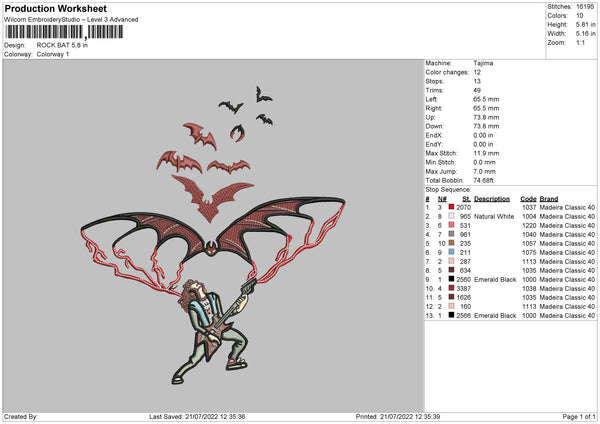
Task: Click the St. column header
Action: [x=463, y=198]
